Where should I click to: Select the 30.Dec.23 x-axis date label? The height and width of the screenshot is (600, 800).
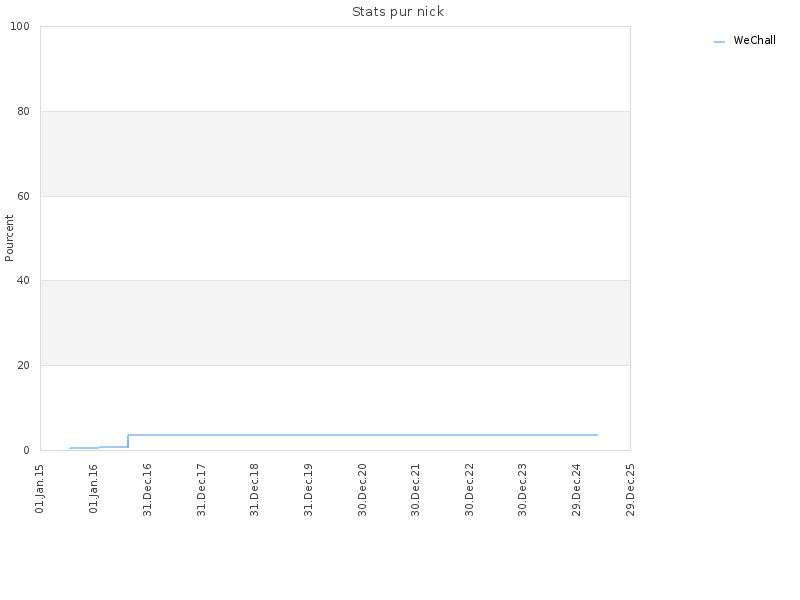[x=522, y=490]
